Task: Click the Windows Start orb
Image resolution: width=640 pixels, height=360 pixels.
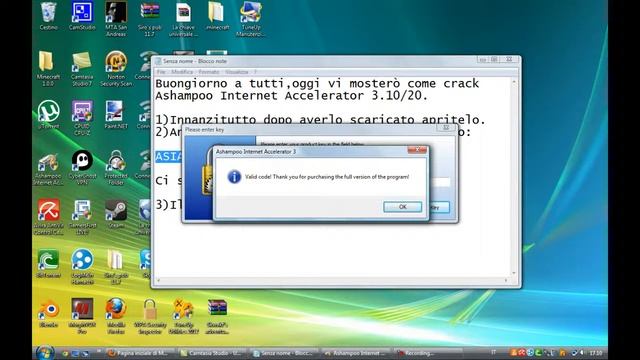Action: tap(44, 353)
